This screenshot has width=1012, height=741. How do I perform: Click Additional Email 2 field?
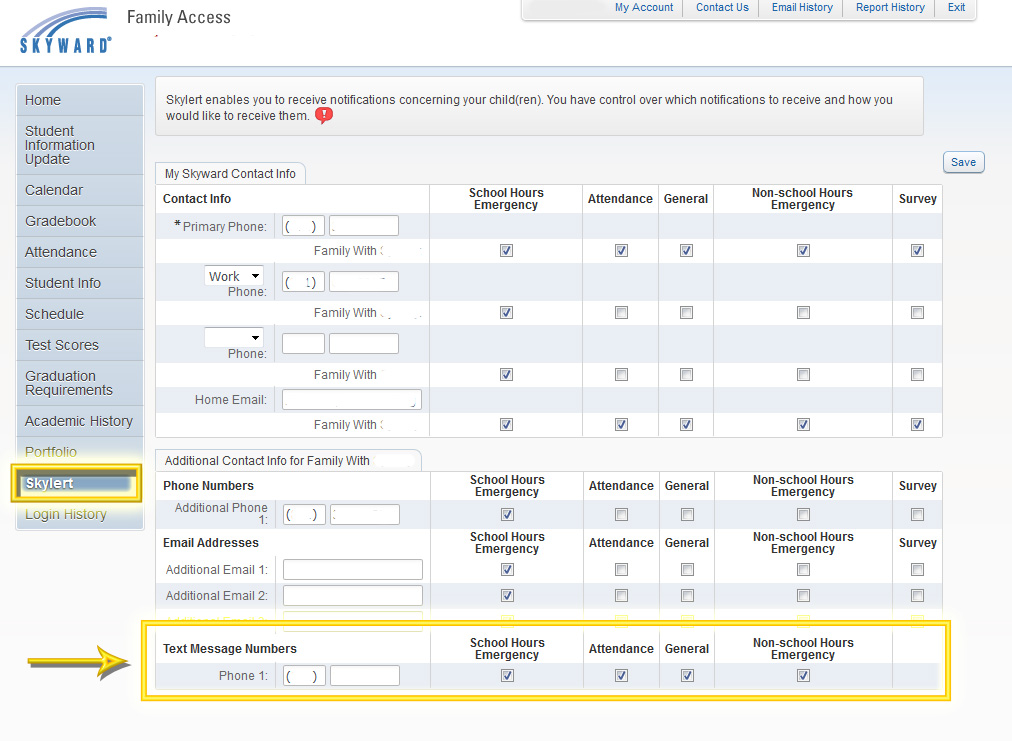click(x=353, y=595)
